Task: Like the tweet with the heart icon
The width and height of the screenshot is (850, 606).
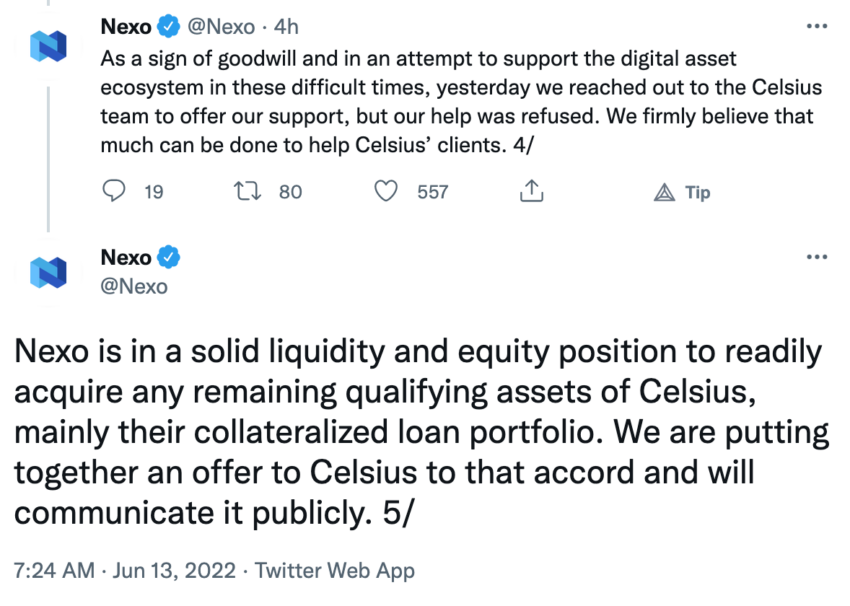Action: tap(386, 191)
